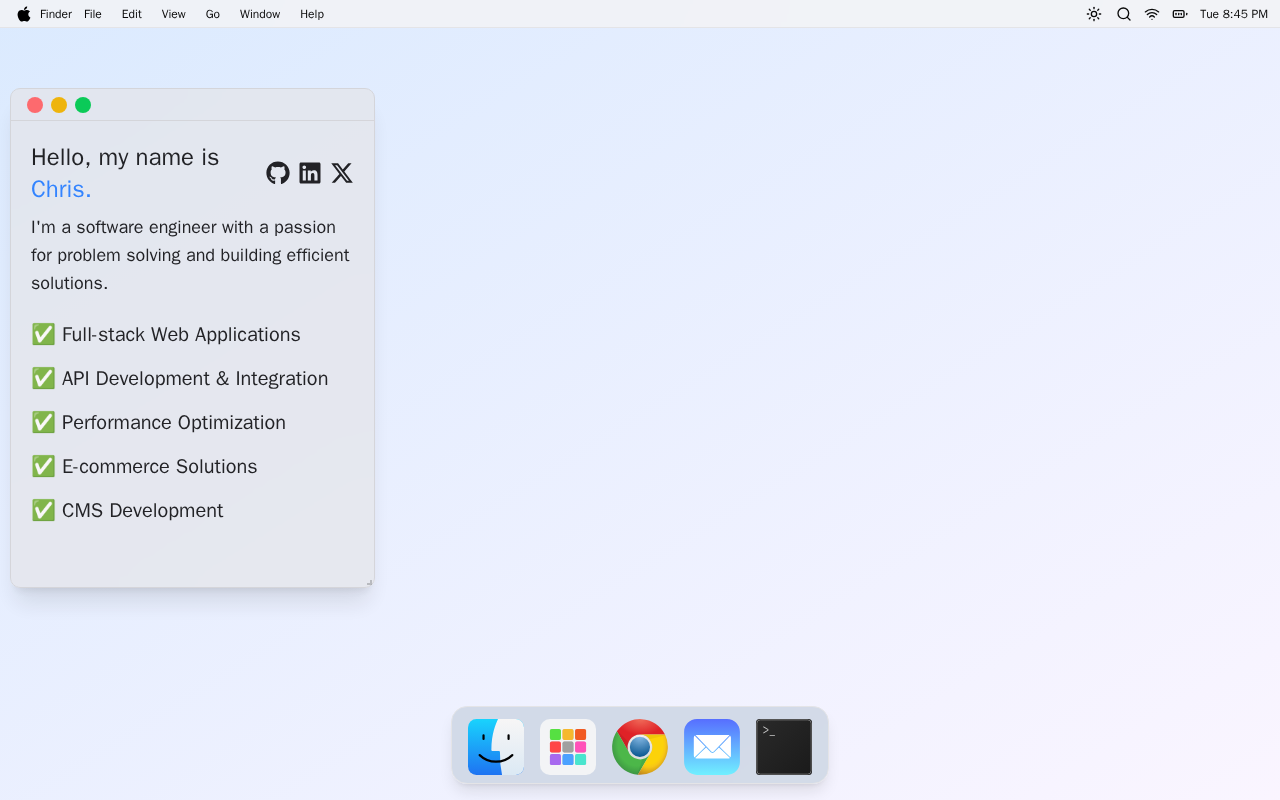Click the window resize handle corner
The height and width of the screenshot is (800, 1280).
pyautogui.click(x=369, y=582)
